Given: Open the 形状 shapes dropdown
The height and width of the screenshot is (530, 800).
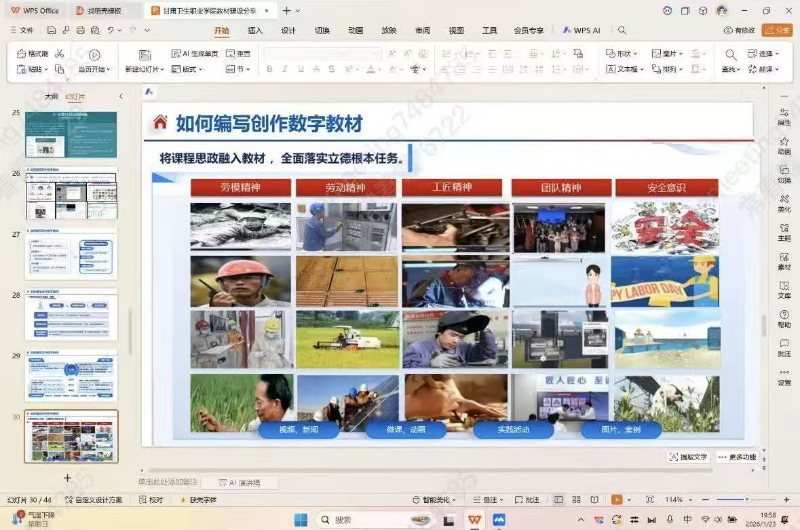Looking at the screenshot, I should coord(625,54).
